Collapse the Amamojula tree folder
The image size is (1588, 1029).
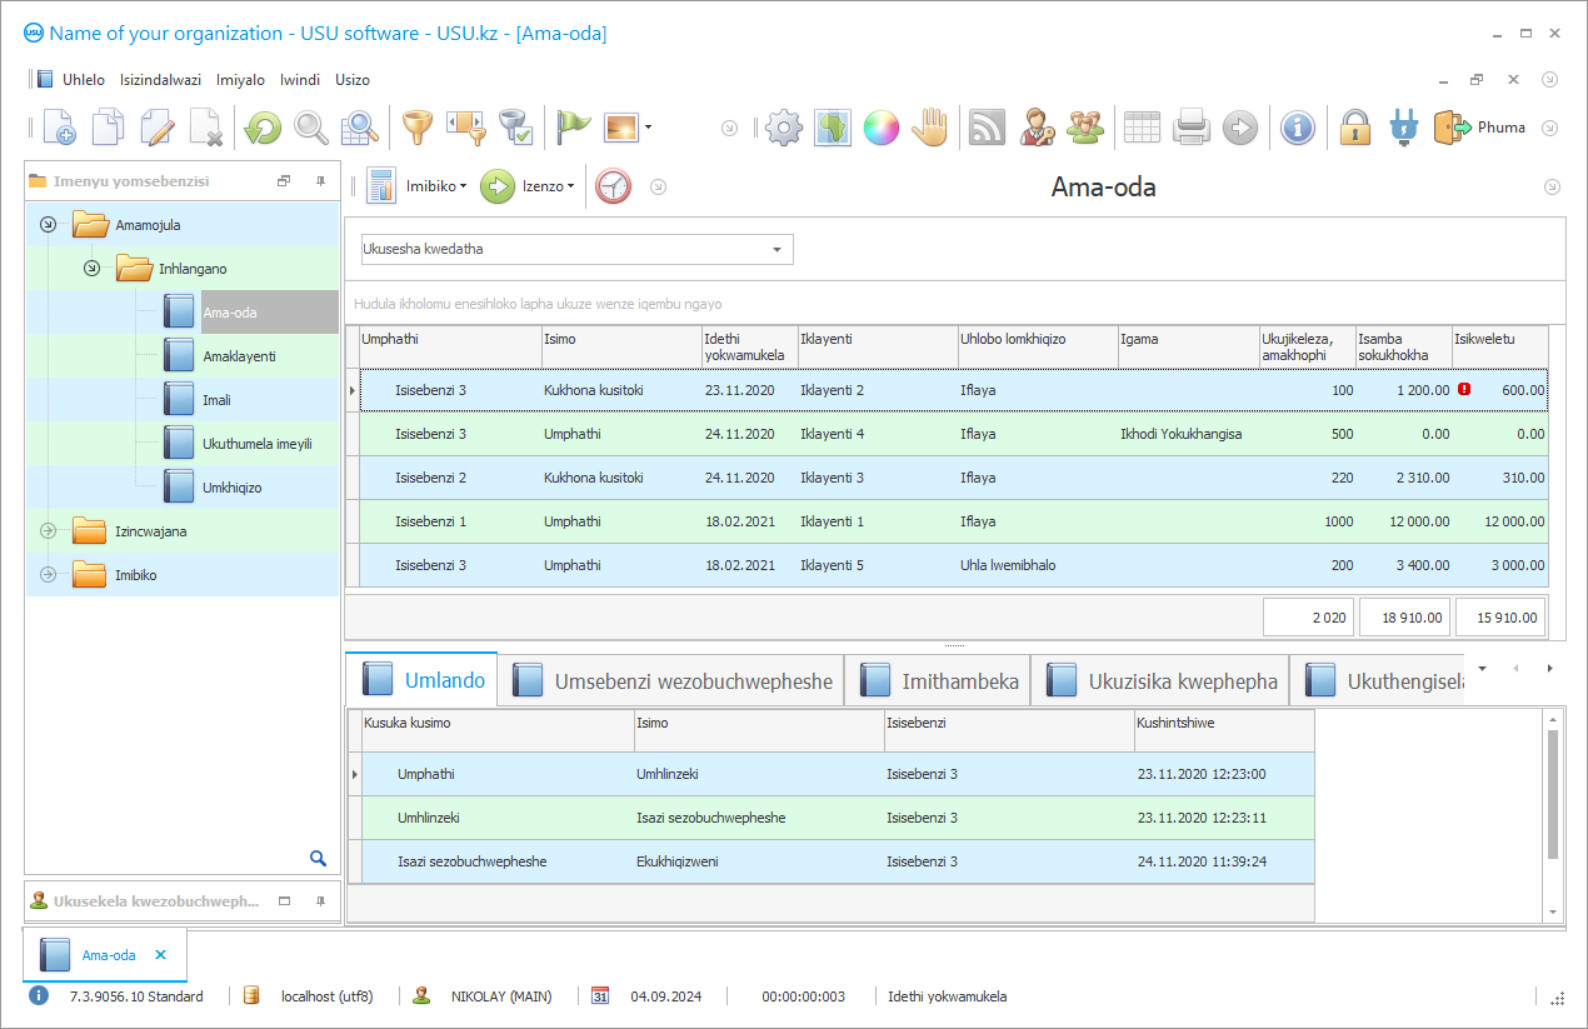click(x=48, y=225)
